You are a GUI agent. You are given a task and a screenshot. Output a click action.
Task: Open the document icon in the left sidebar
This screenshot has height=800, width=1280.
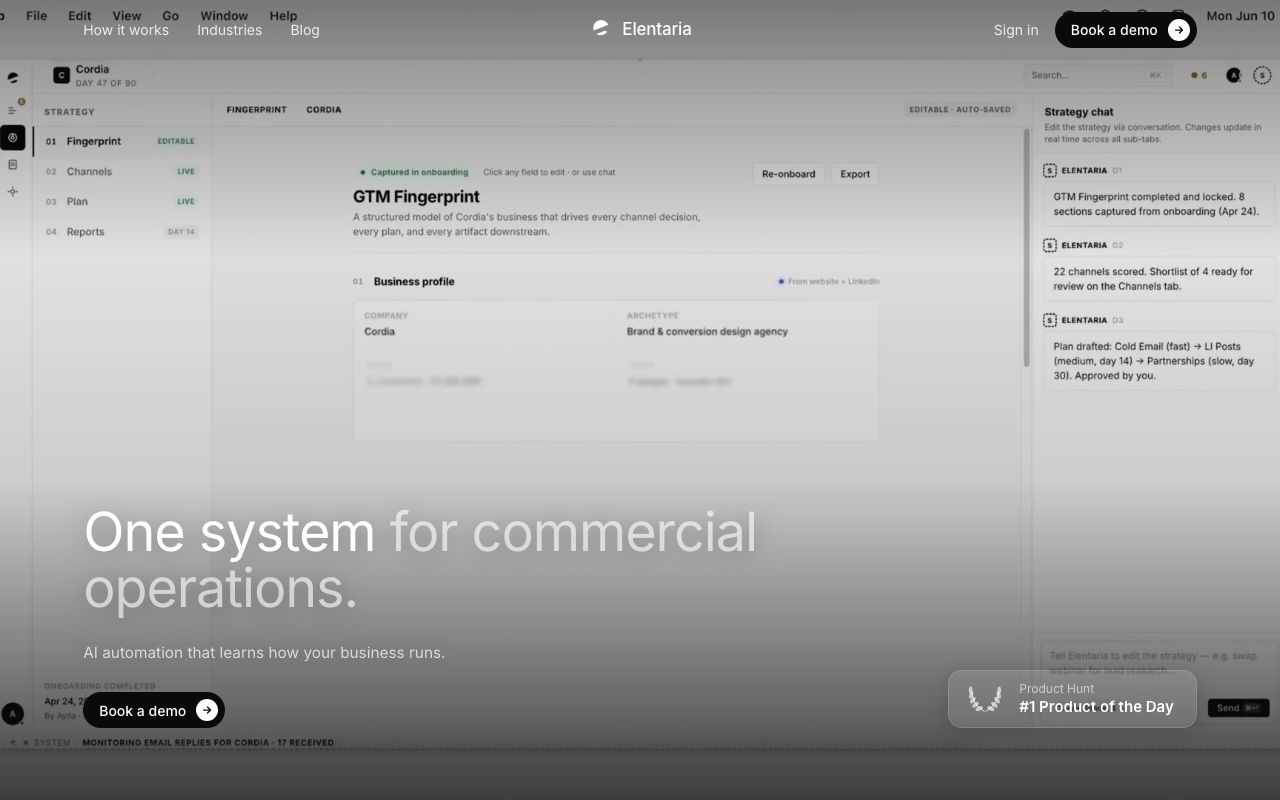click(x=13, y=165)
